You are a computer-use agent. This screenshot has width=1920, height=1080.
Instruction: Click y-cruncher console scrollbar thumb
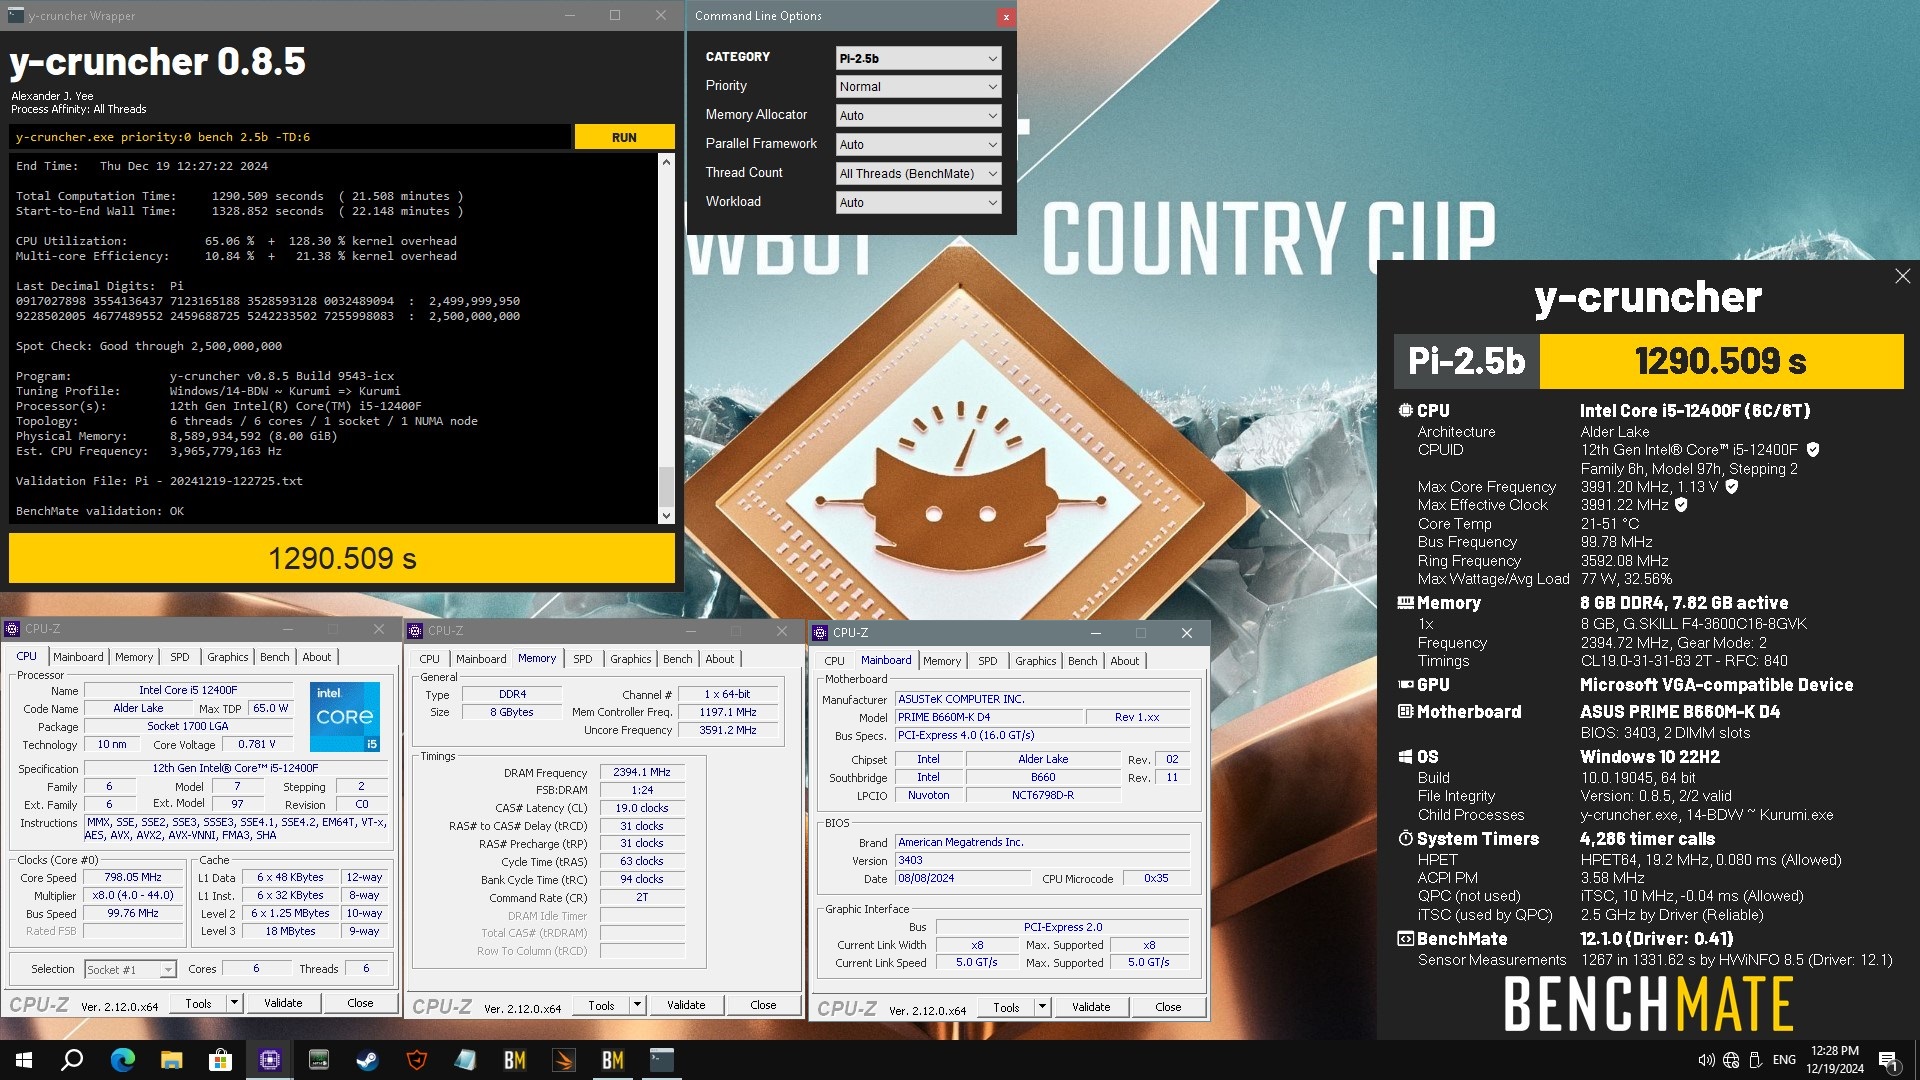(x=666, y=486)
